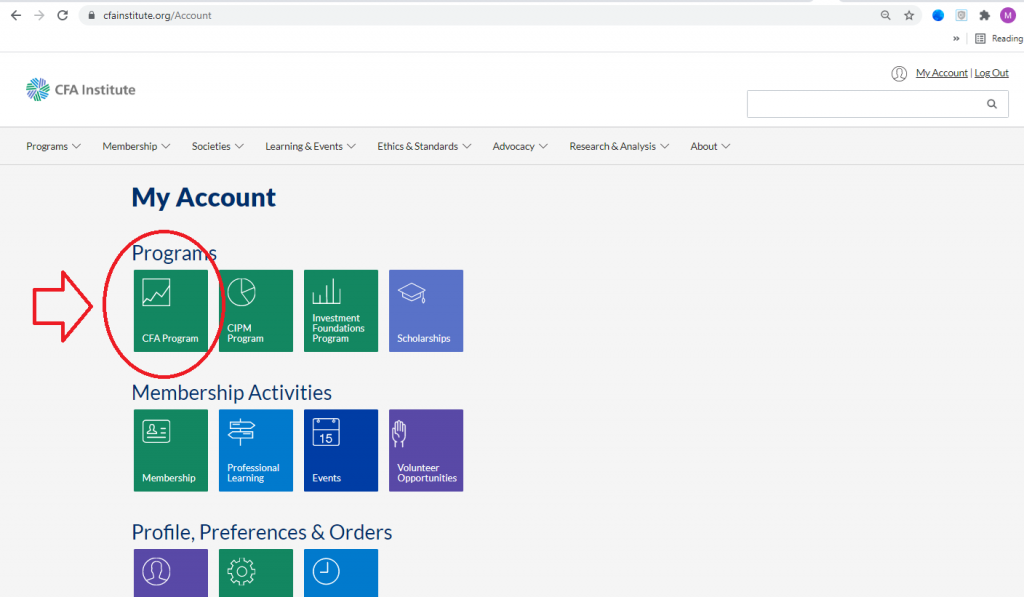Click the shield extension icon
This screenshot has height=597, width=1024.
coord(961,15)
